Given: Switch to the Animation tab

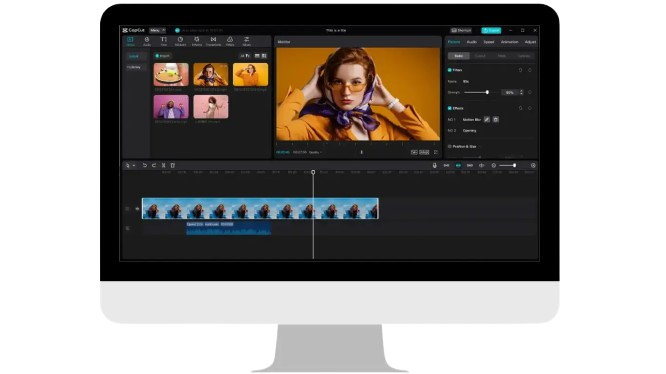Looking at the screenshot, I should tap(509, 42).
